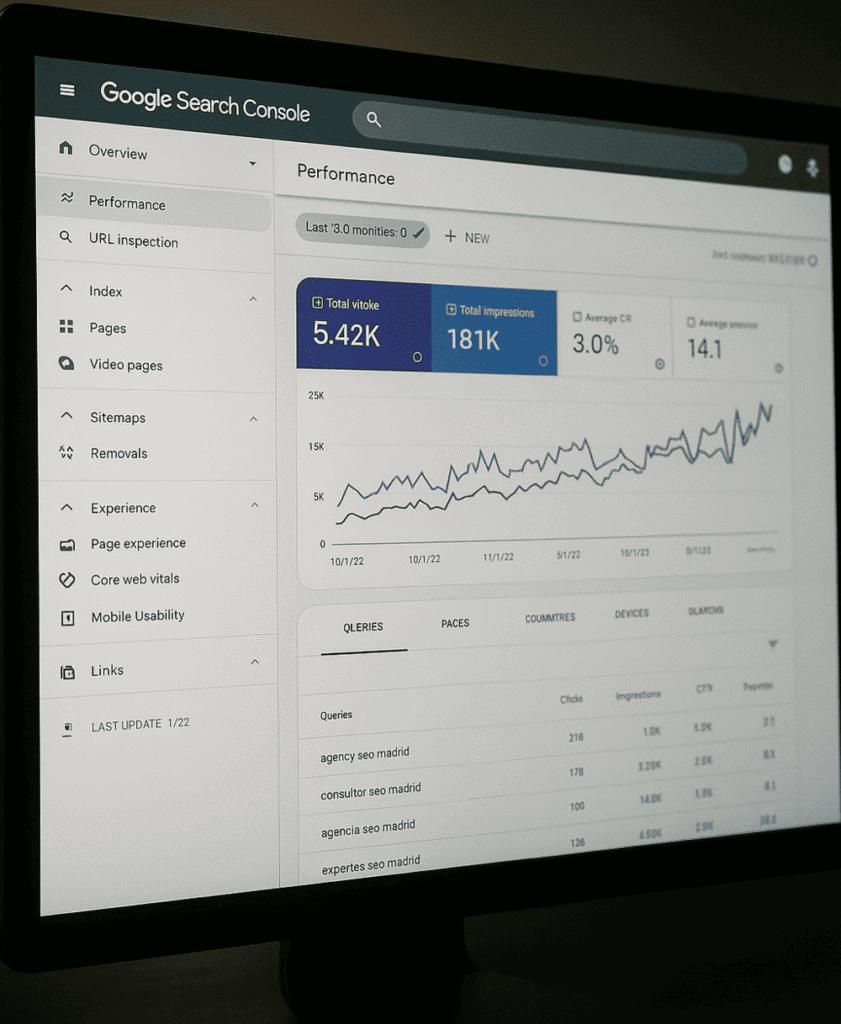This screenshot has width=841, height=1024.
Task: Enable the Average CTR 3.0% checkbox
Action: (577, 317)
